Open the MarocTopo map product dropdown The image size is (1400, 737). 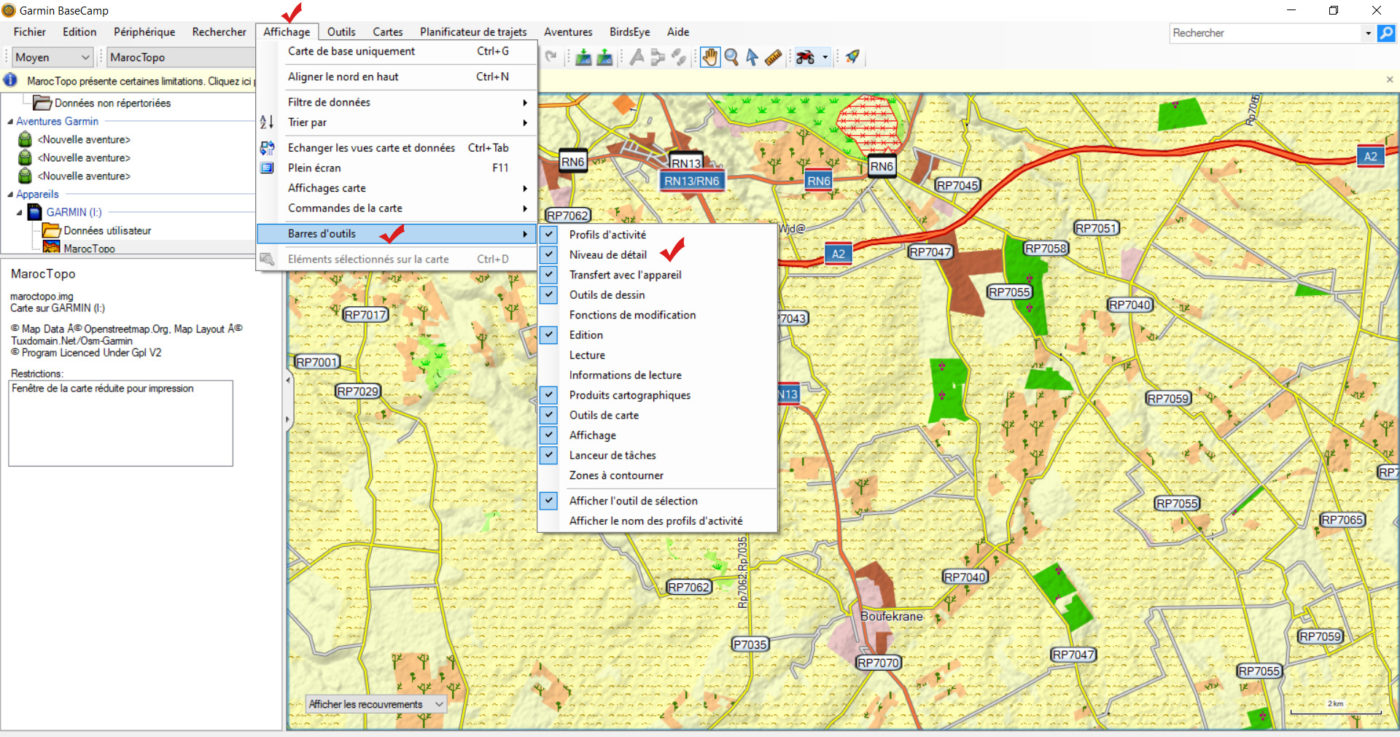[180, 57]
